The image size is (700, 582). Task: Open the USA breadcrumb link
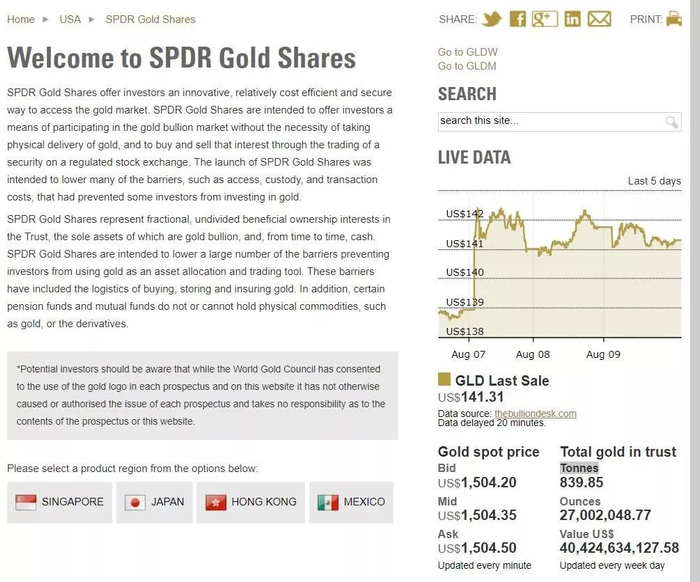70,19
